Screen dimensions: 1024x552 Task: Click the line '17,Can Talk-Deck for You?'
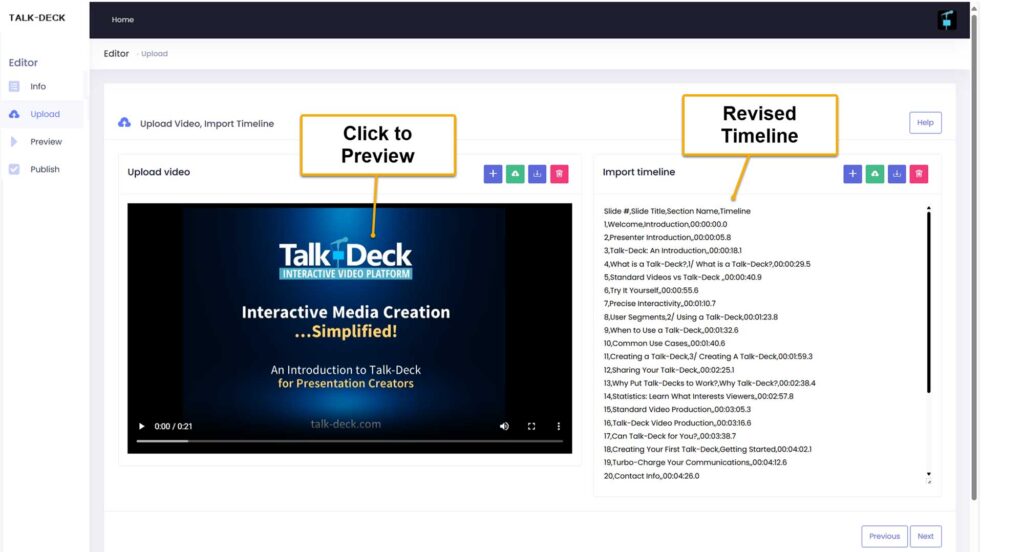pos(669,436)
